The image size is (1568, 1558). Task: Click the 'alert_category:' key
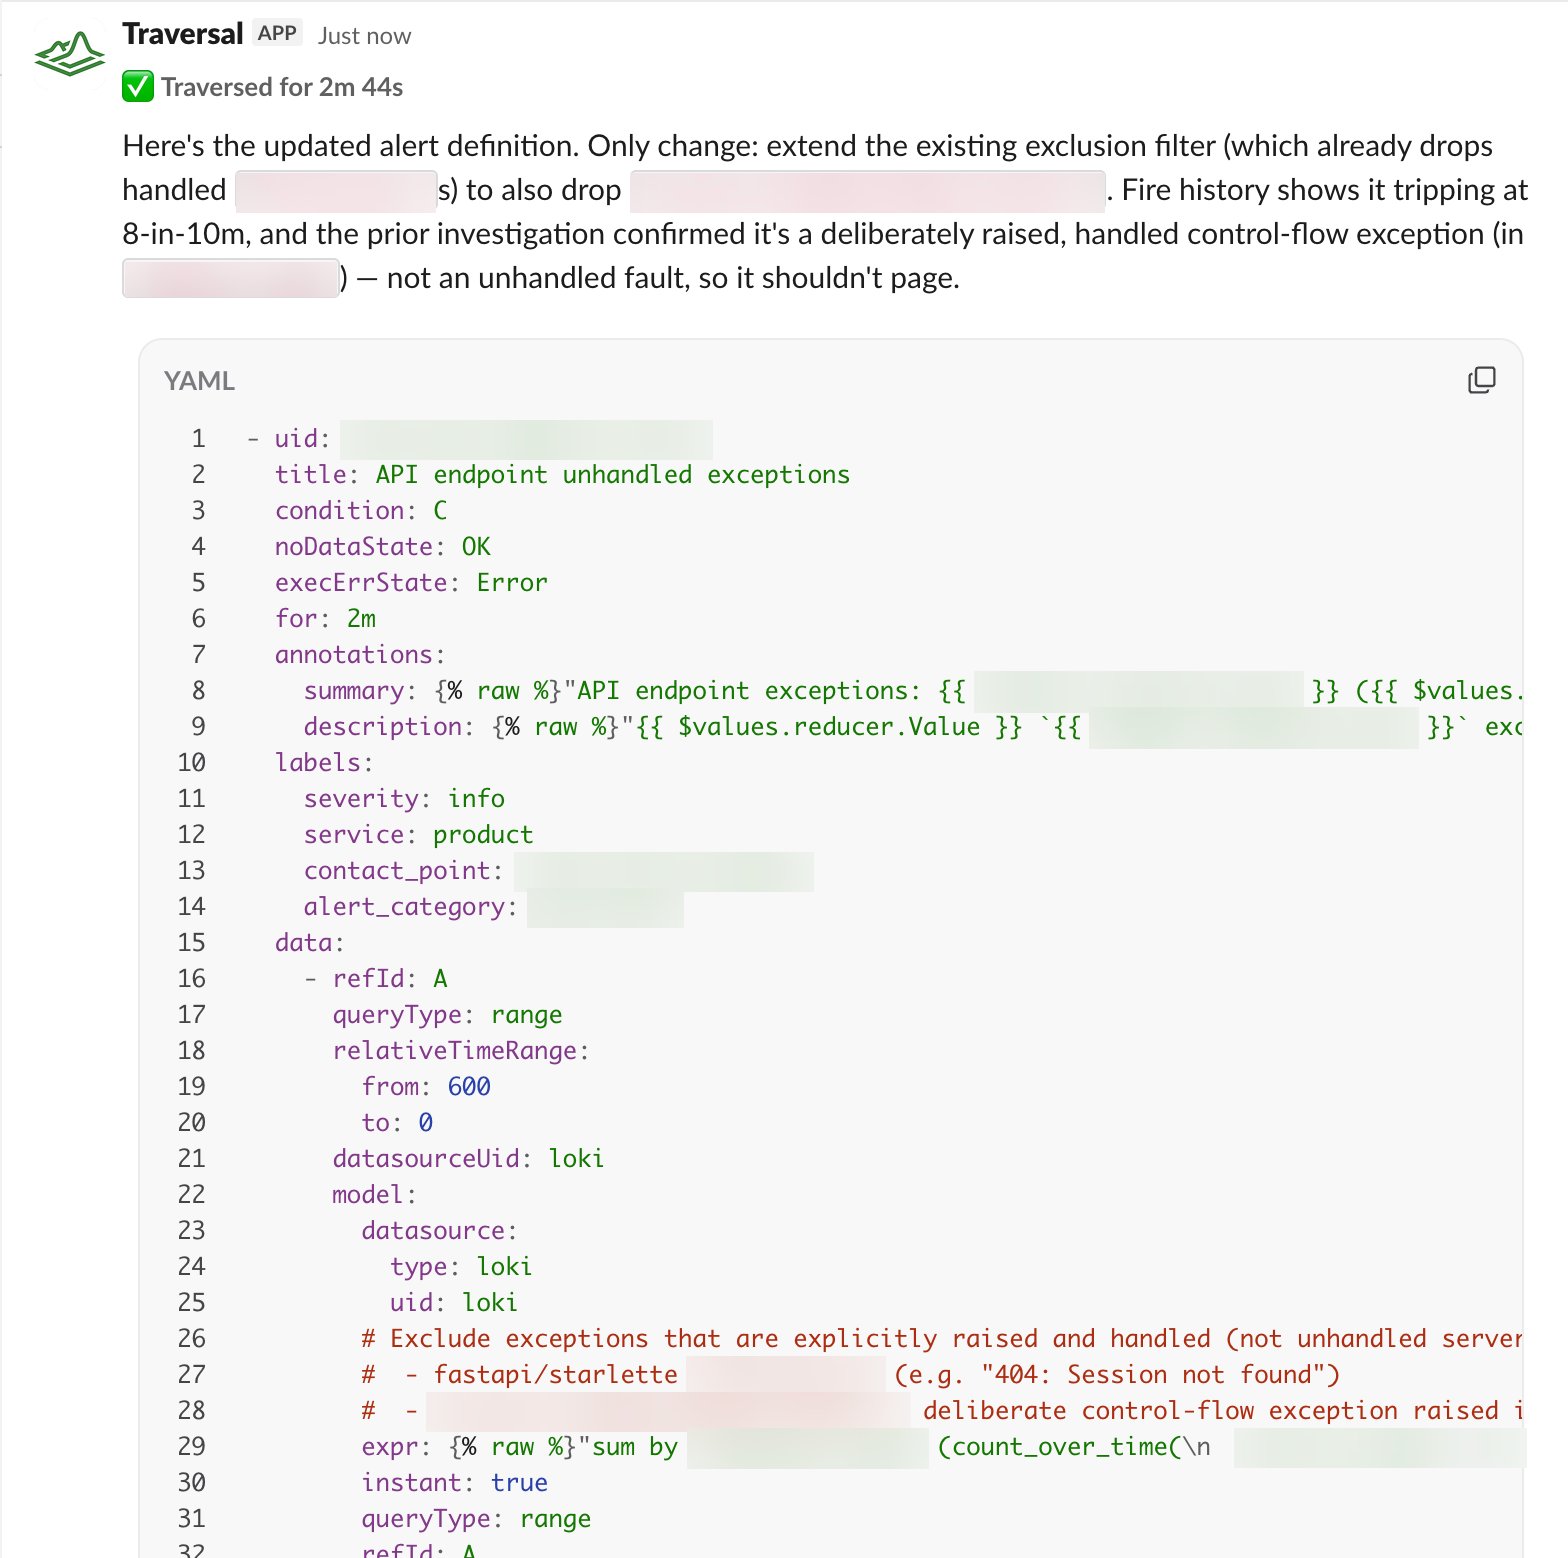410,906
